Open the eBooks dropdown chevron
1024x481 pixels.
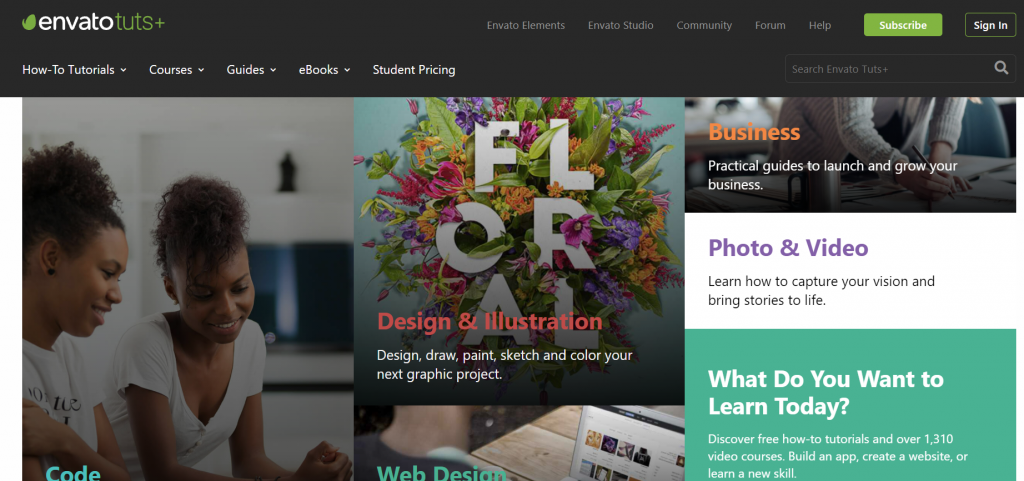pyautogui.click(x=347, y=70)
